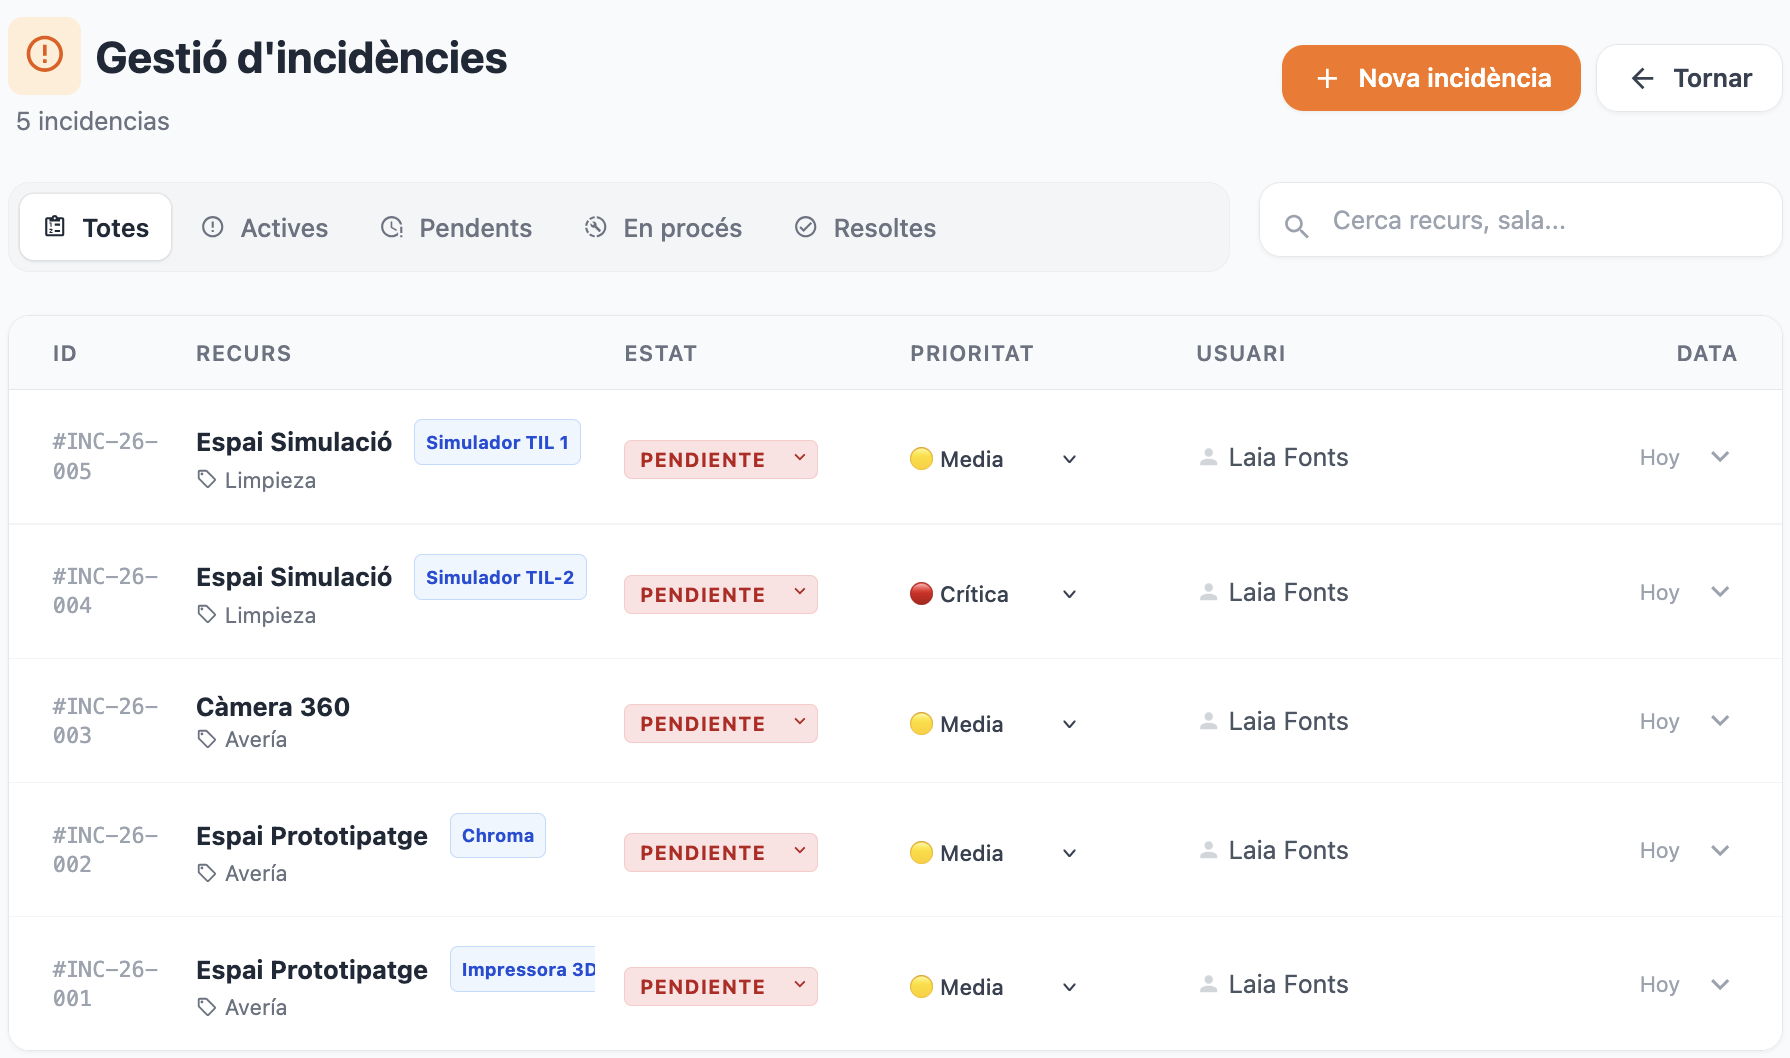Expand row INC-26-004 details chevron
This screenshot has width=1790, height=1058.
click(x=1720, y=592)
